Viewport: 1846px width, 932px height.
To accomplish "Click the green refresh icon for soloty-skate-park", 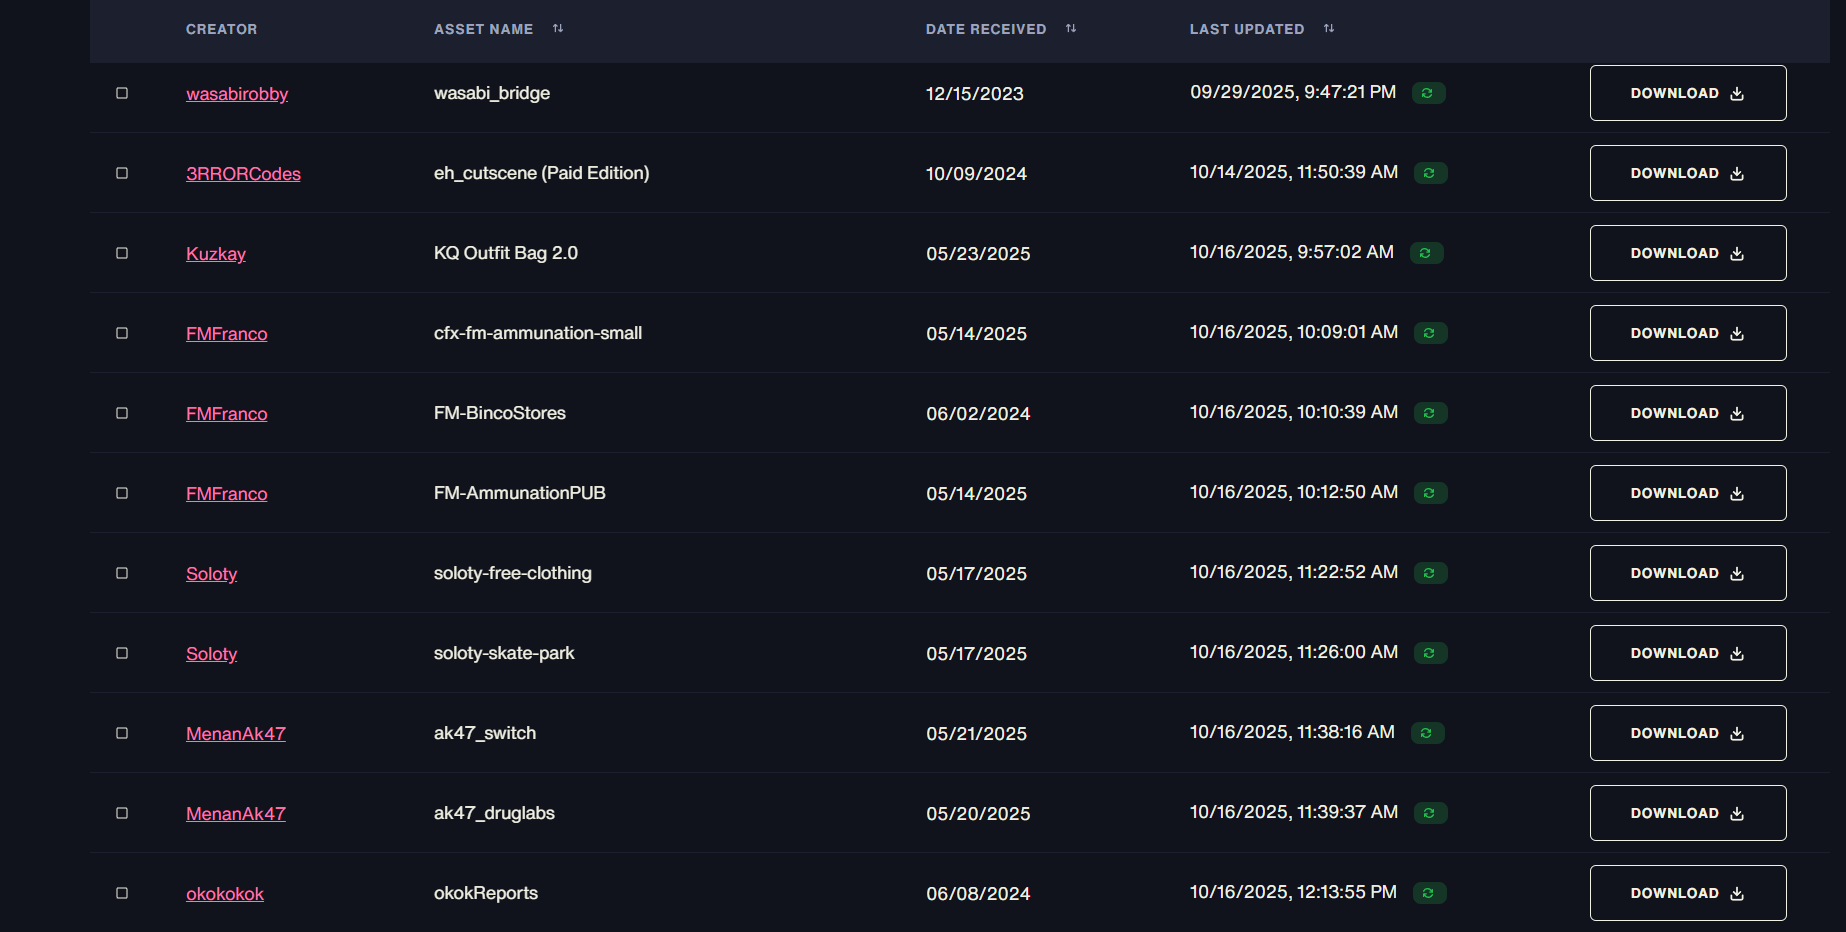I will coord(1430,653).
